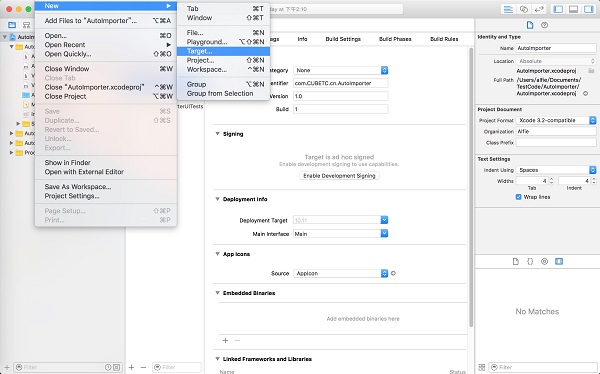Select the version editor toolbar icon

click(539, 10)
